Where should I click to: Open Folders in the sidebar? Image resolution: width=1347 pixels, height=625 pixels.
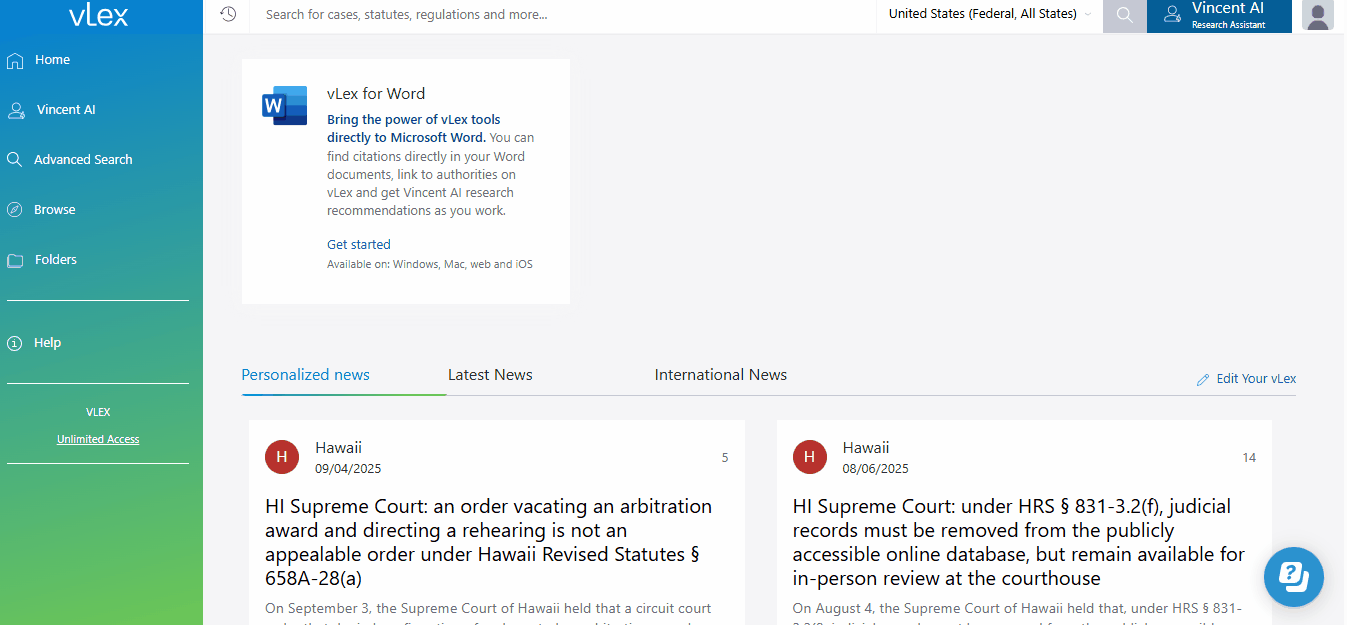point(56,260)
